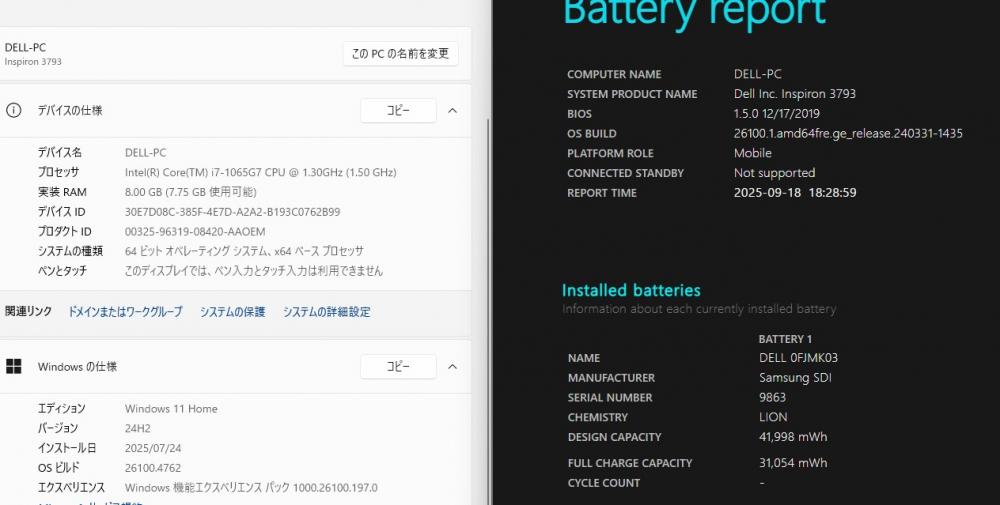The width and height of the screenshot is (1000, 505).
Task: Select the OS build value 26100.4762
Action: (153, 468)
